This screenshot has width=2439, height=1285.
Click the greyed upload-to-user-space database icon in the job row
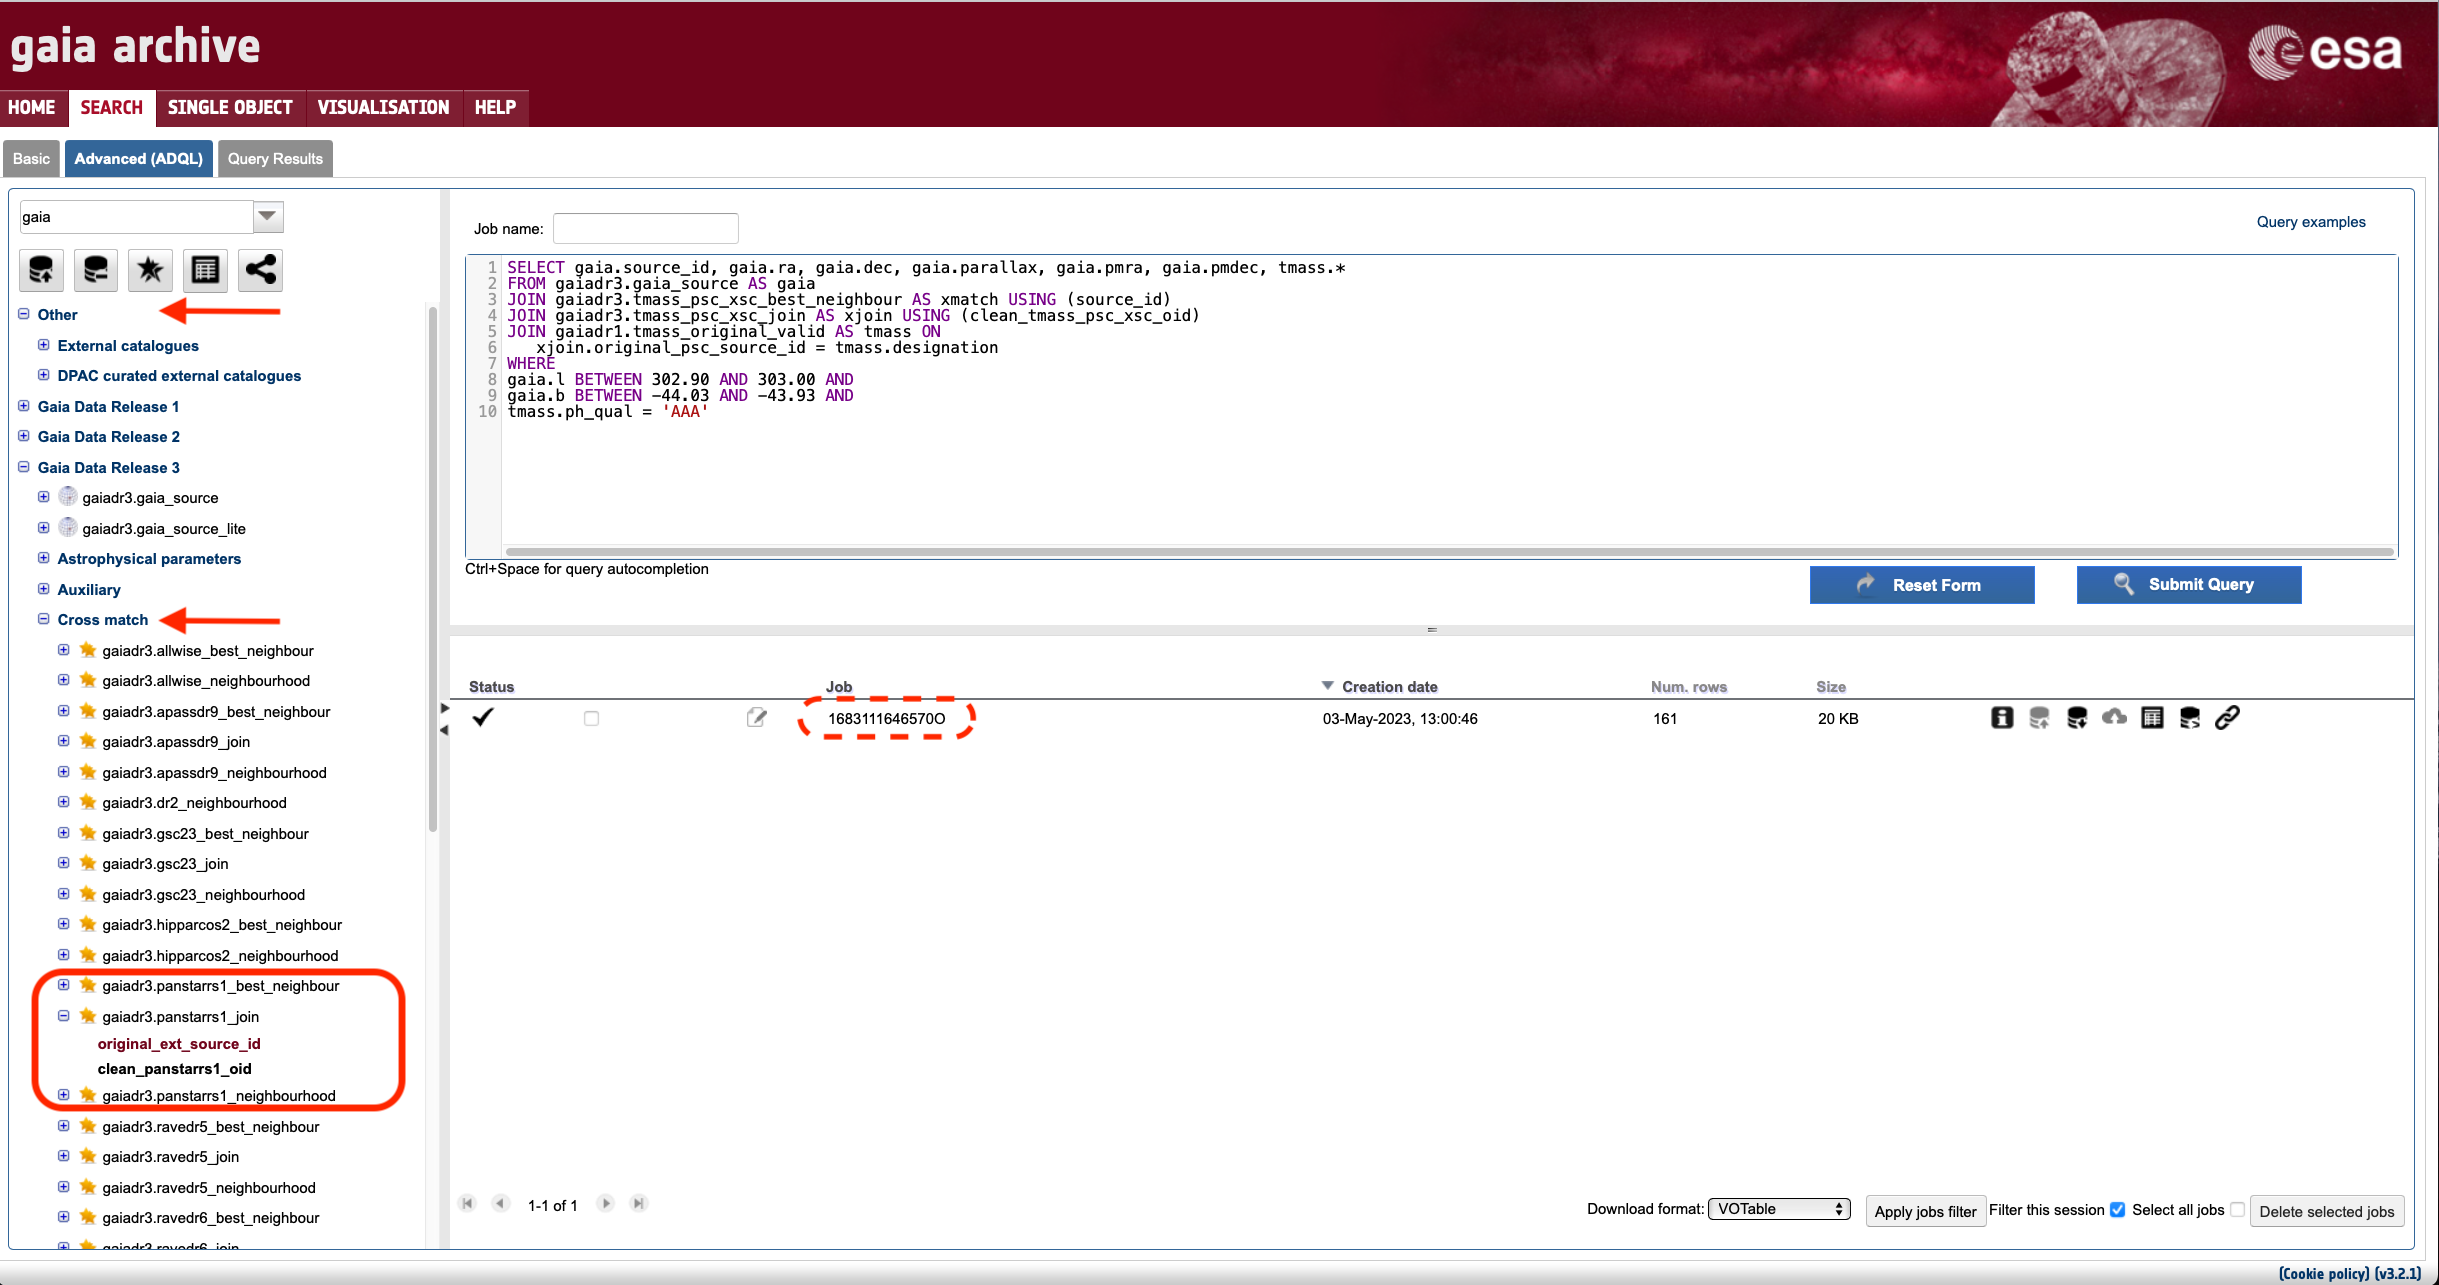(2039, 717)
